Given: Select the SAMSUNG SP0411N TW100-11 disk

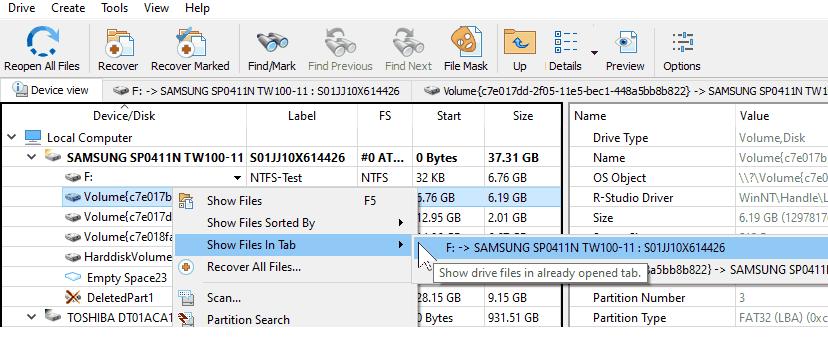Looking at the screenshot, I should point(155,157).
